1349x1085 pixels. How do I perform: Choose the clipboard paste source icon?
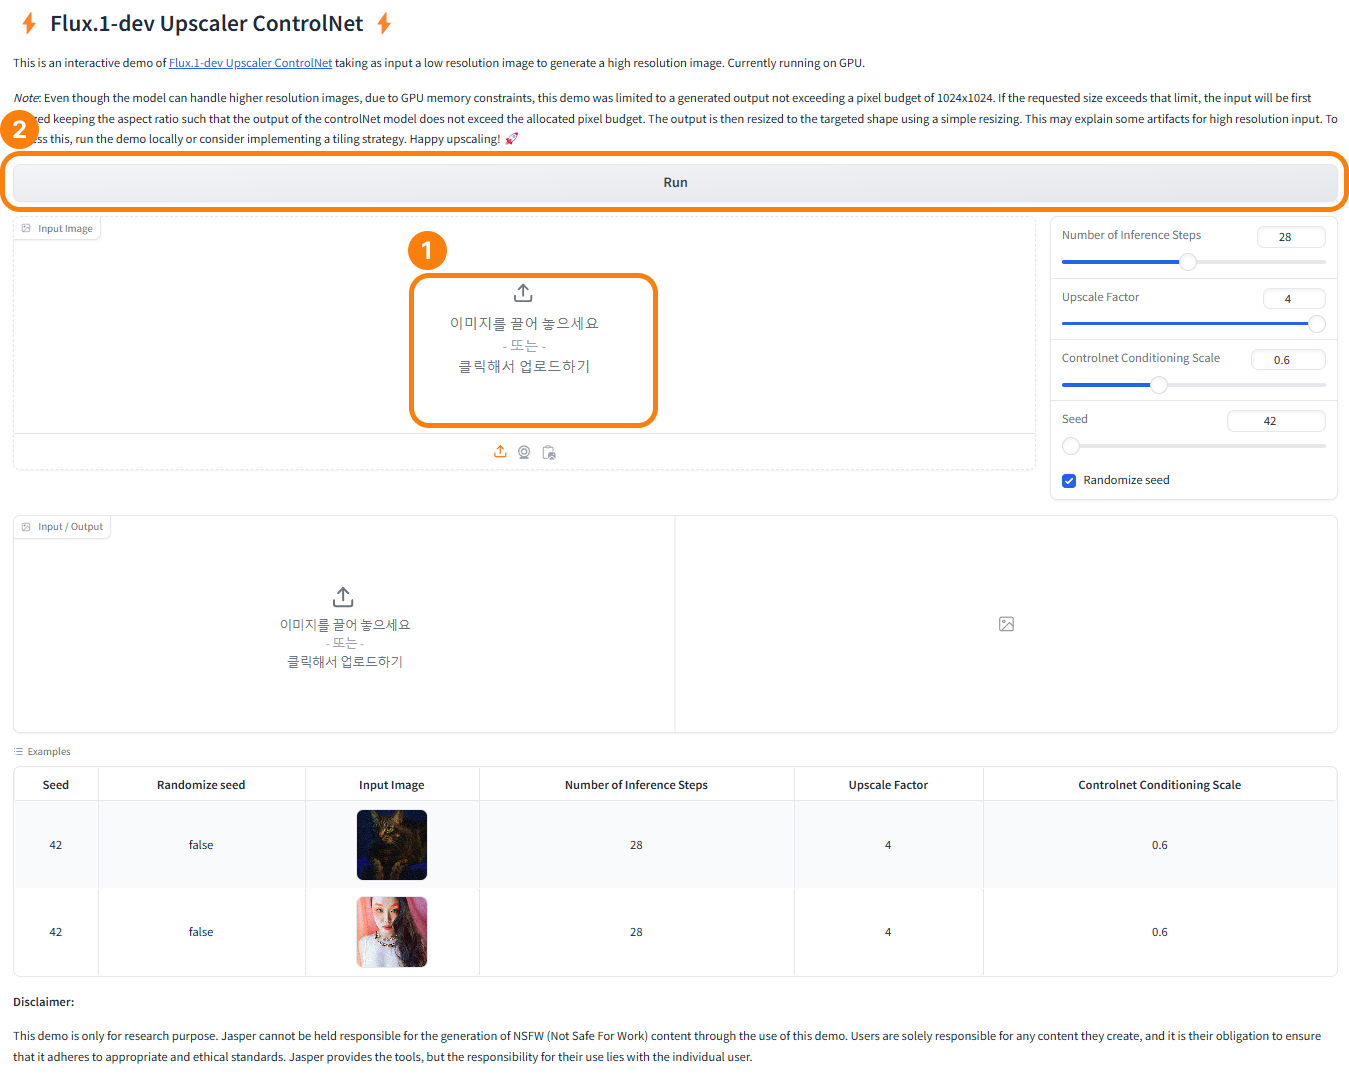(549, 452)
